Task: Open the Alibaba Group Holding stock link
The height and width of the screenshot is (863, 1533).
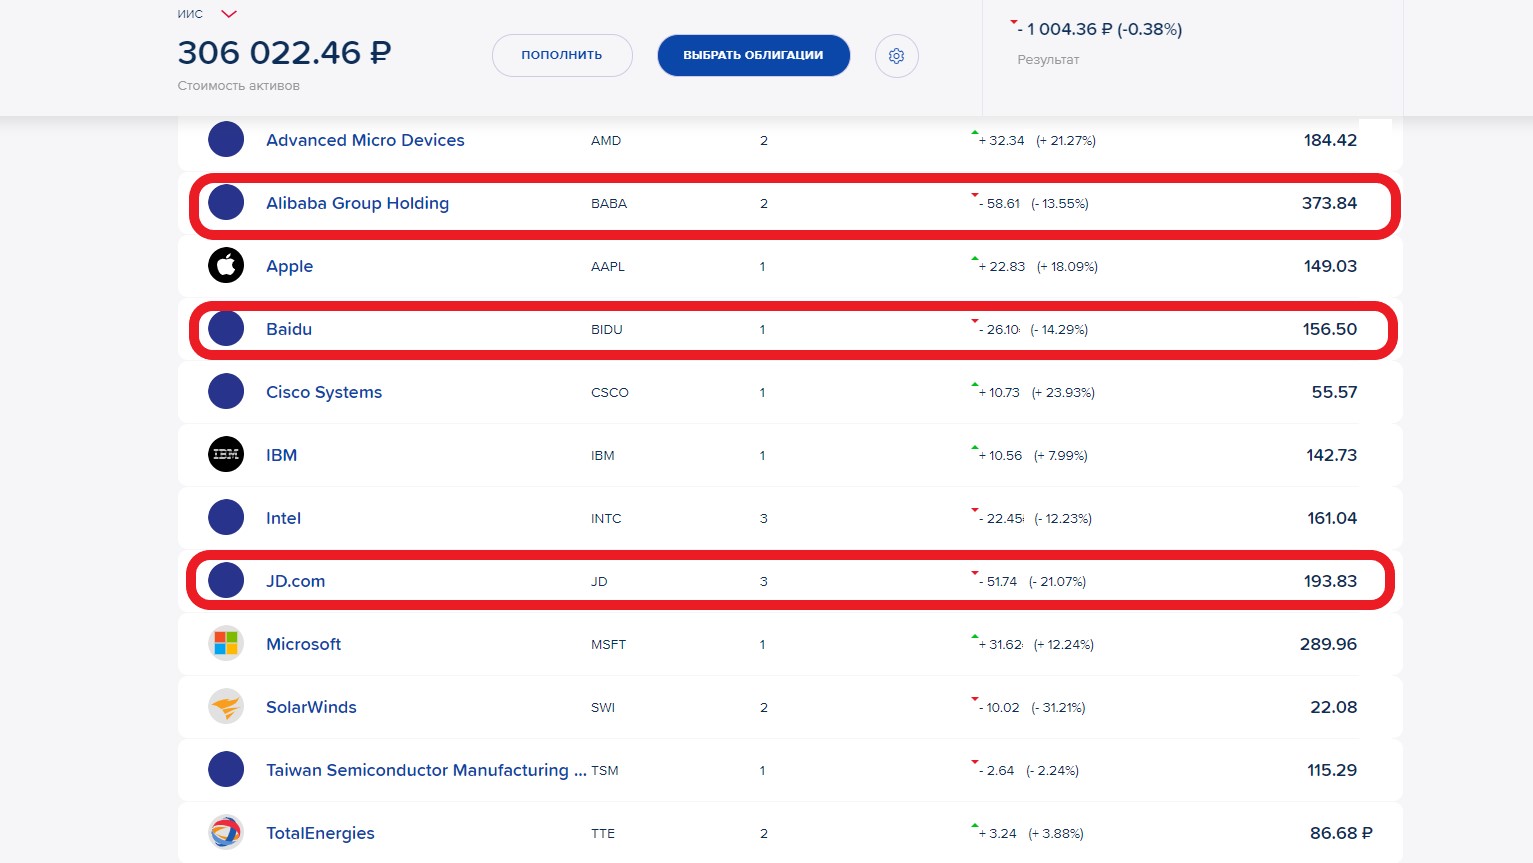Action: (x=357, y=203)
